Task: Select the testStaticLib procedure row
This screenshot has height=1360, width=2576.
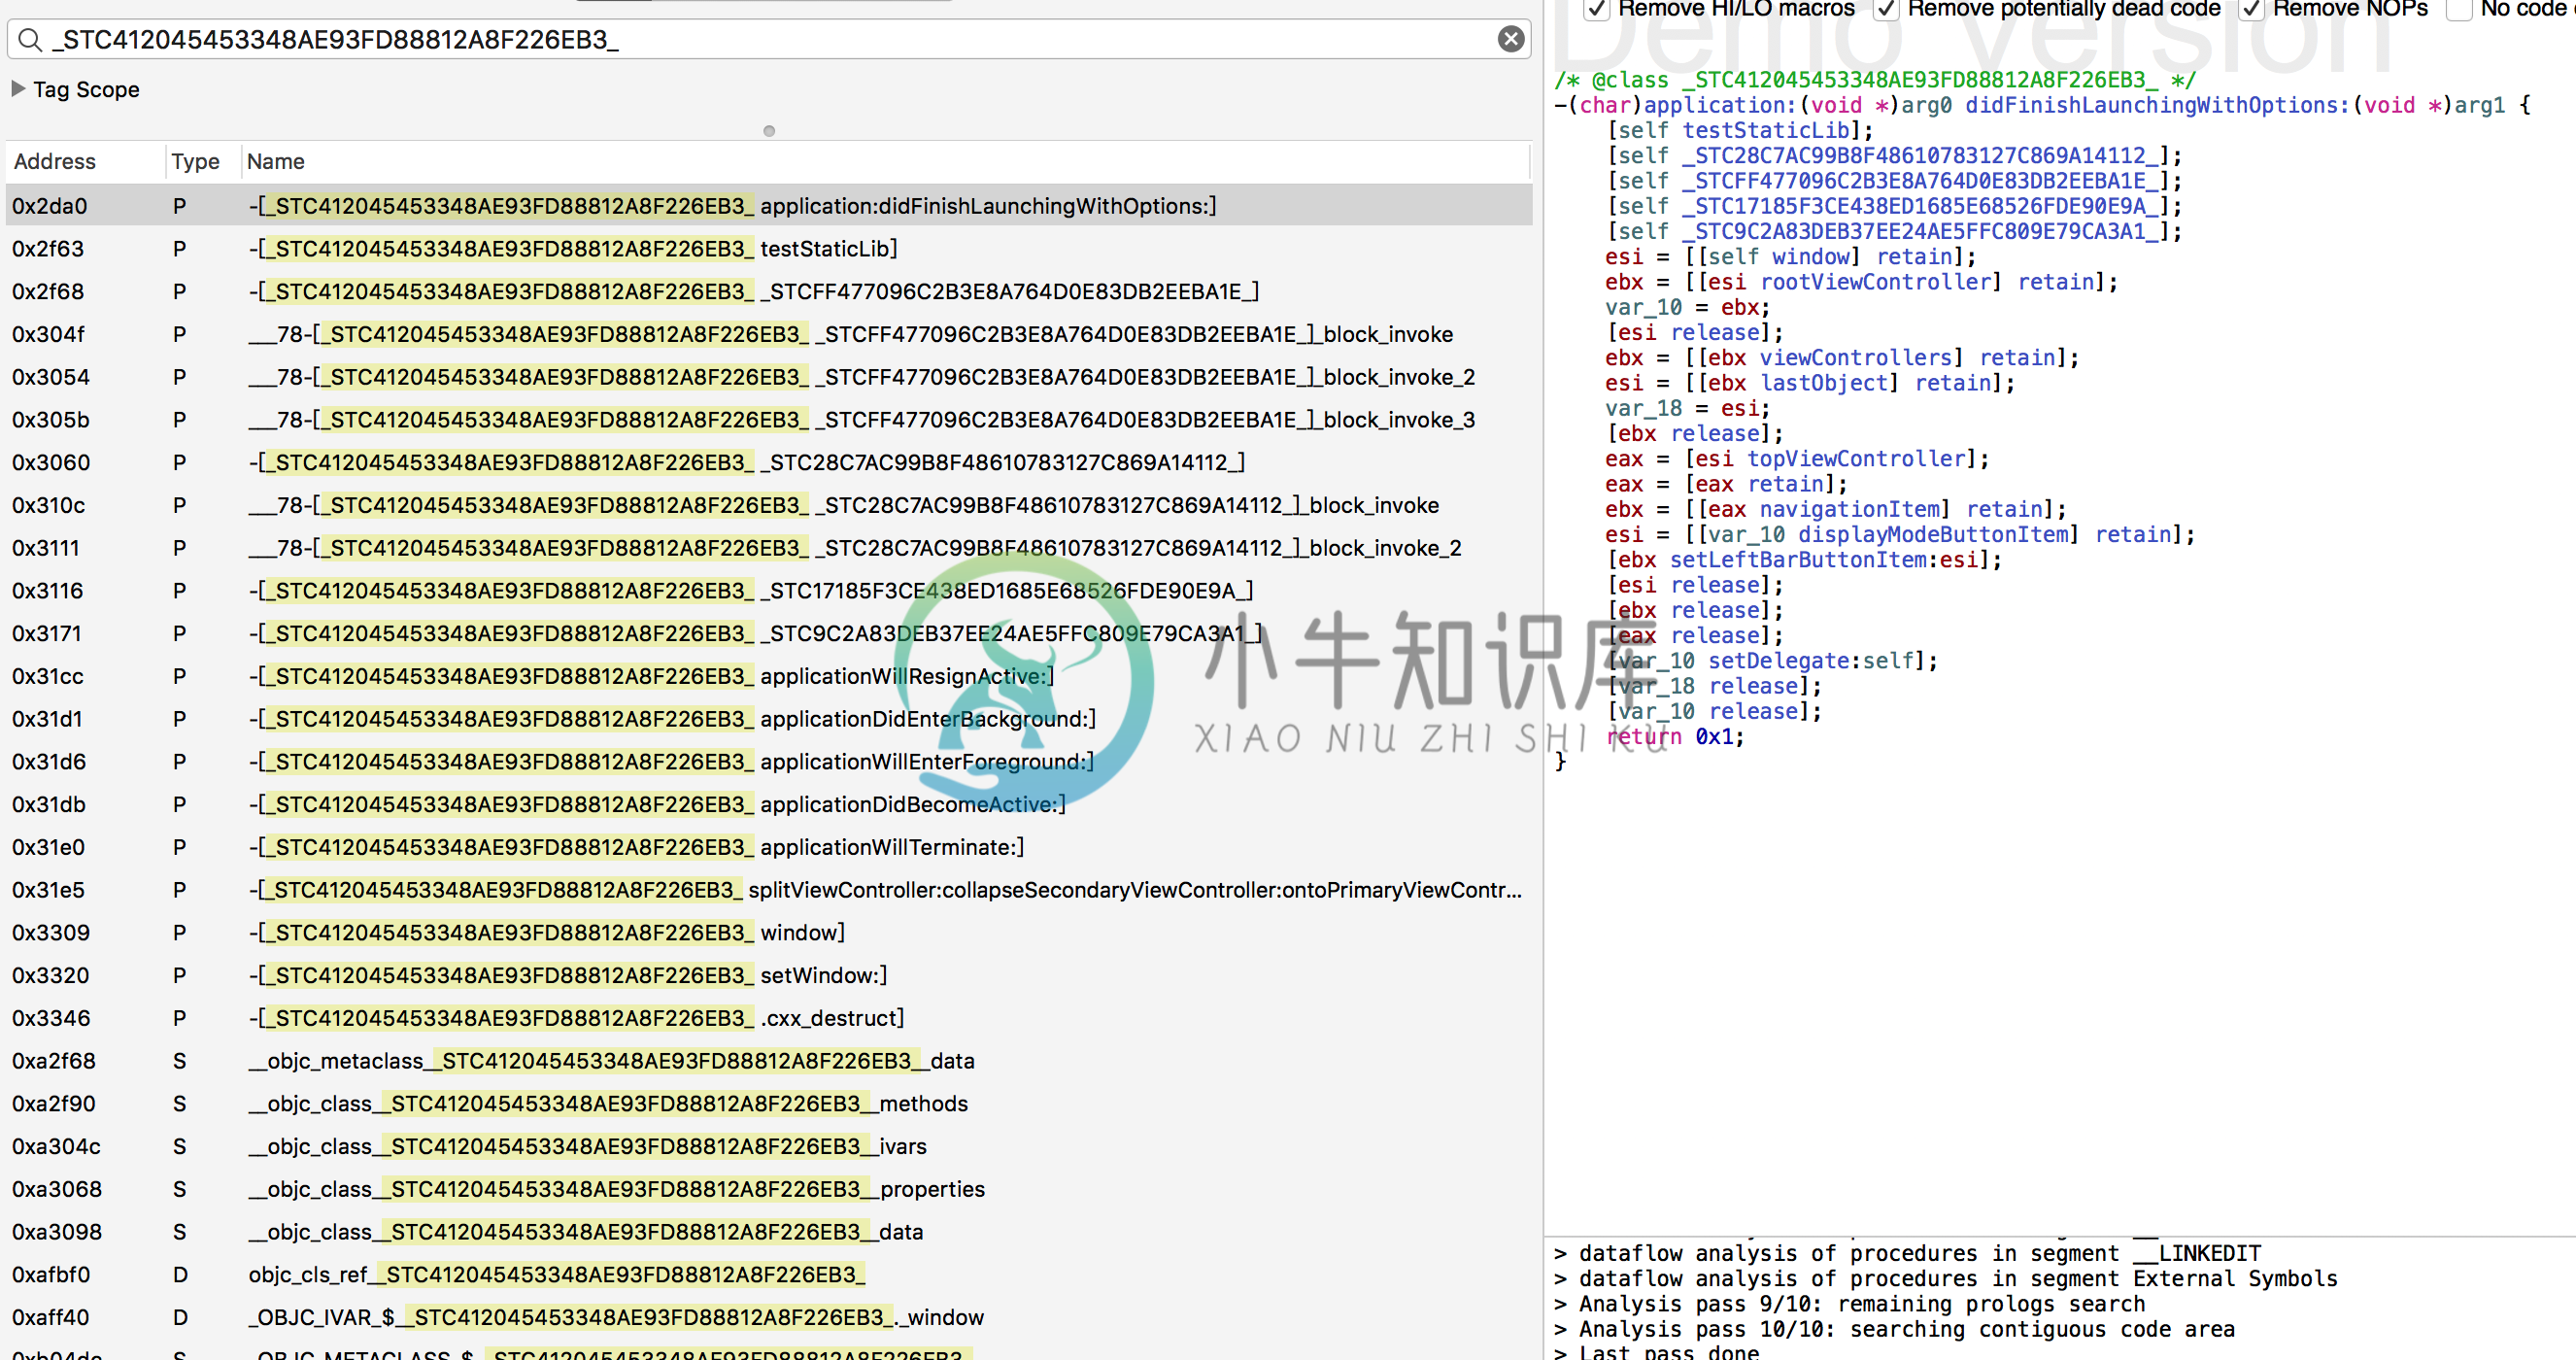Action: 768,249
